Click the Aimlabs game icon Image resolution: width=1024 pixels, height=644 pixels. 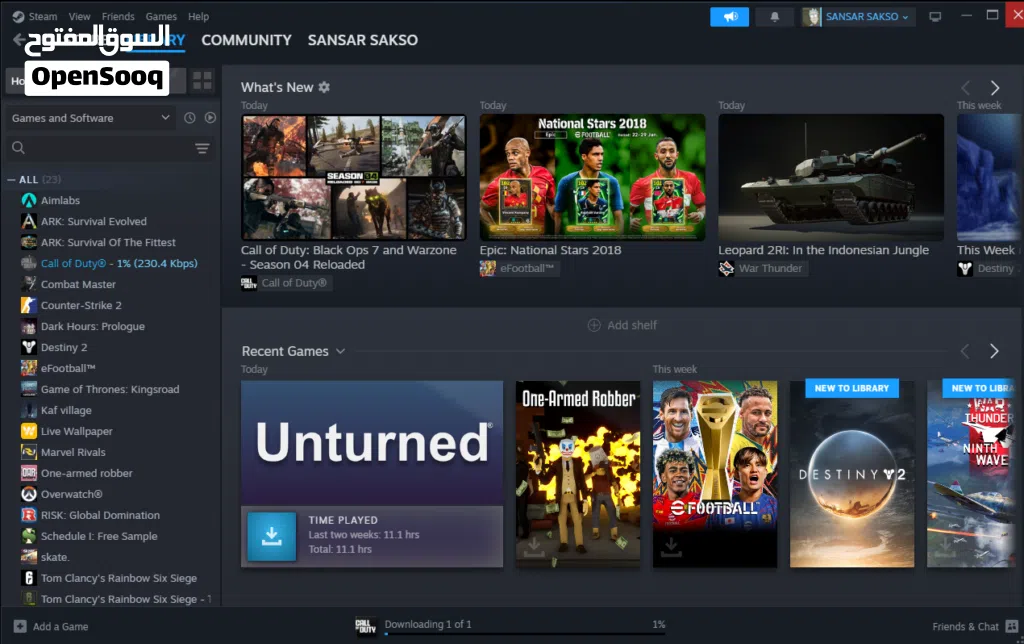(29, 201)
